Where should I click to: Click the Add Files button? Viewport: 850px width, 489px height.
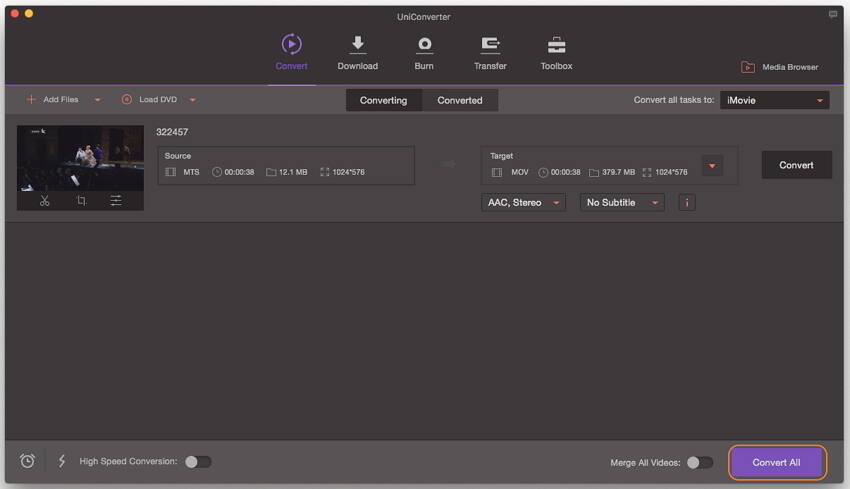click(53, 100)
